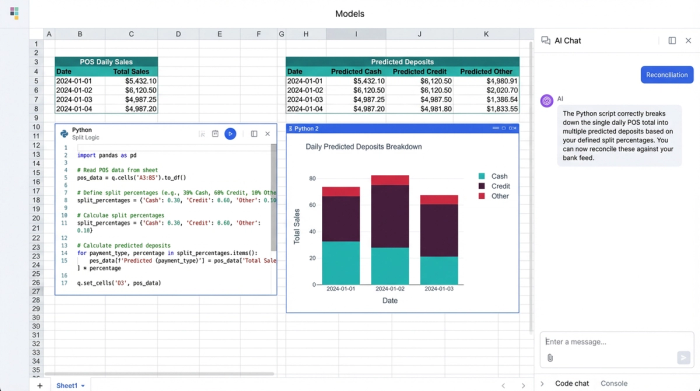This screenshot has width=700, height=391.
Task: Click the collapse arrow icon in code editor
Action: click(202, 133)
